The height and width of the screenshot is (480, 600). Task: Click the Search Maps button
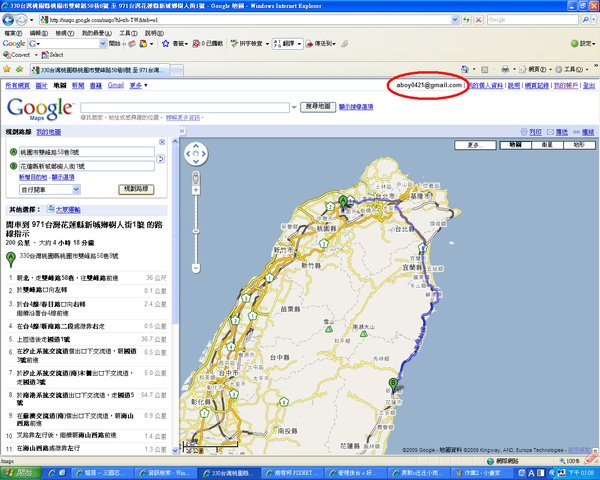pos(318,107)
